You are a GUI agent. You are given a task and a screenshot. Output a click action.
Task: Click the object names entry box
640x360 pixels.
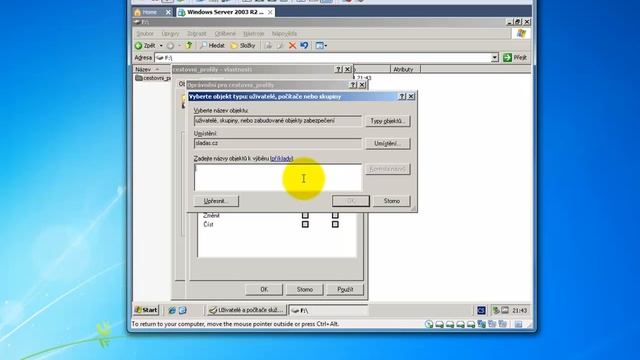point(278,178)
